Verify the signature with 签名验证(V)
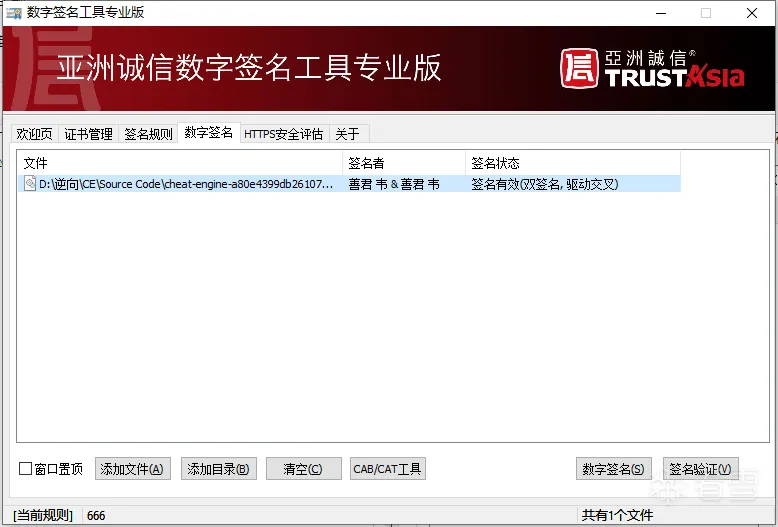Screen dimensions: 778x527 click(701, 468)
